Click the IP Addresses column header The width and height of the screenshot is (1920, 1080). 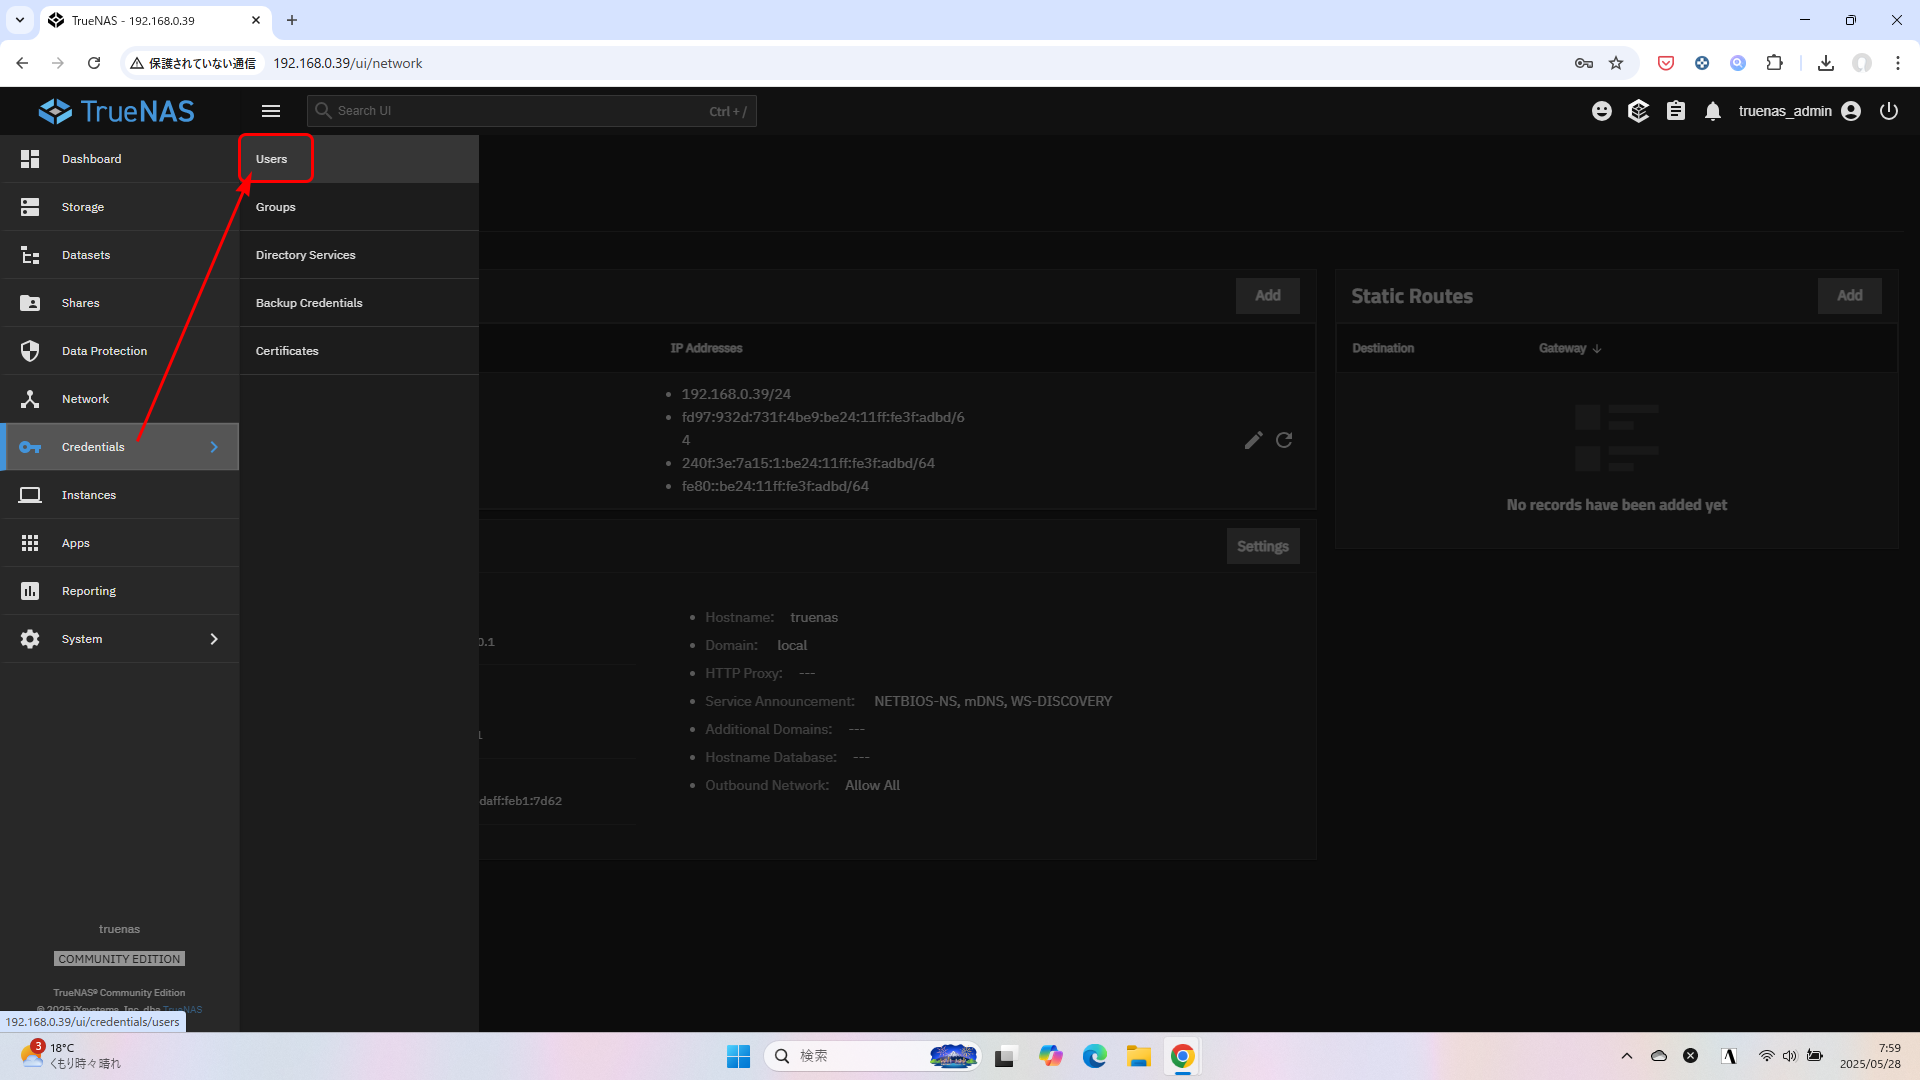[x=706, y=348]
